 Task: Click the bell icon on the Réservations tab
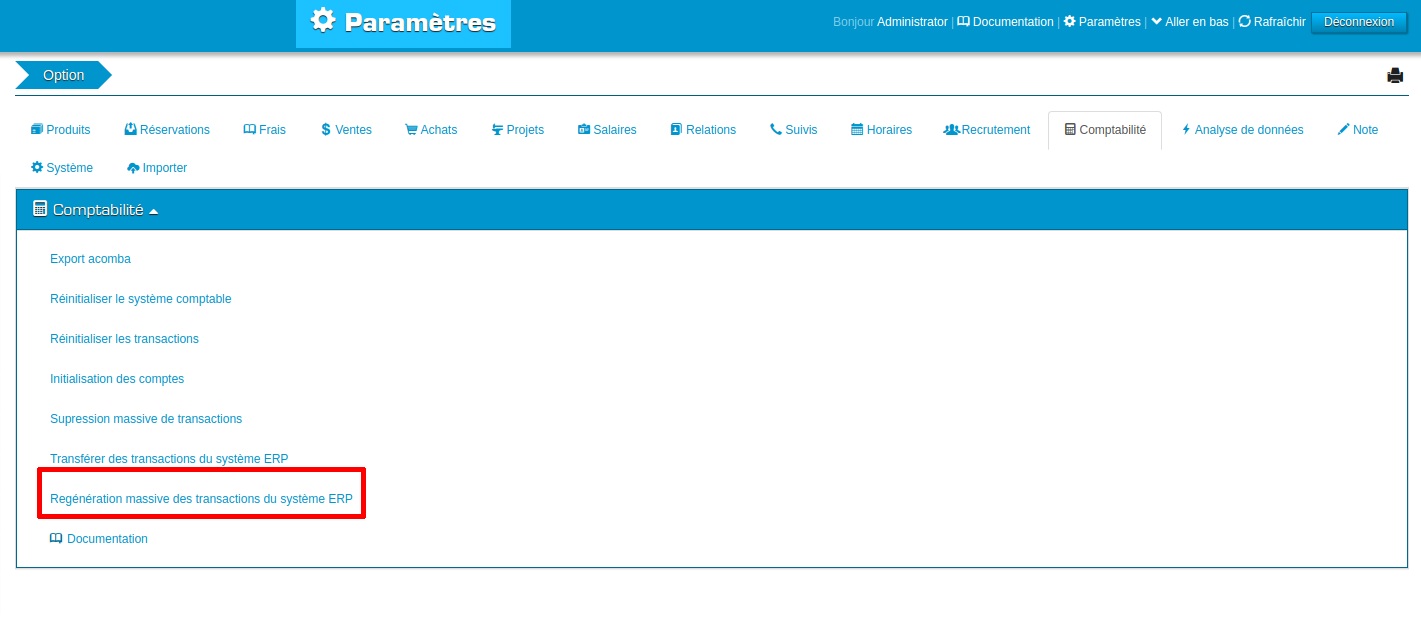coord(129,128)
